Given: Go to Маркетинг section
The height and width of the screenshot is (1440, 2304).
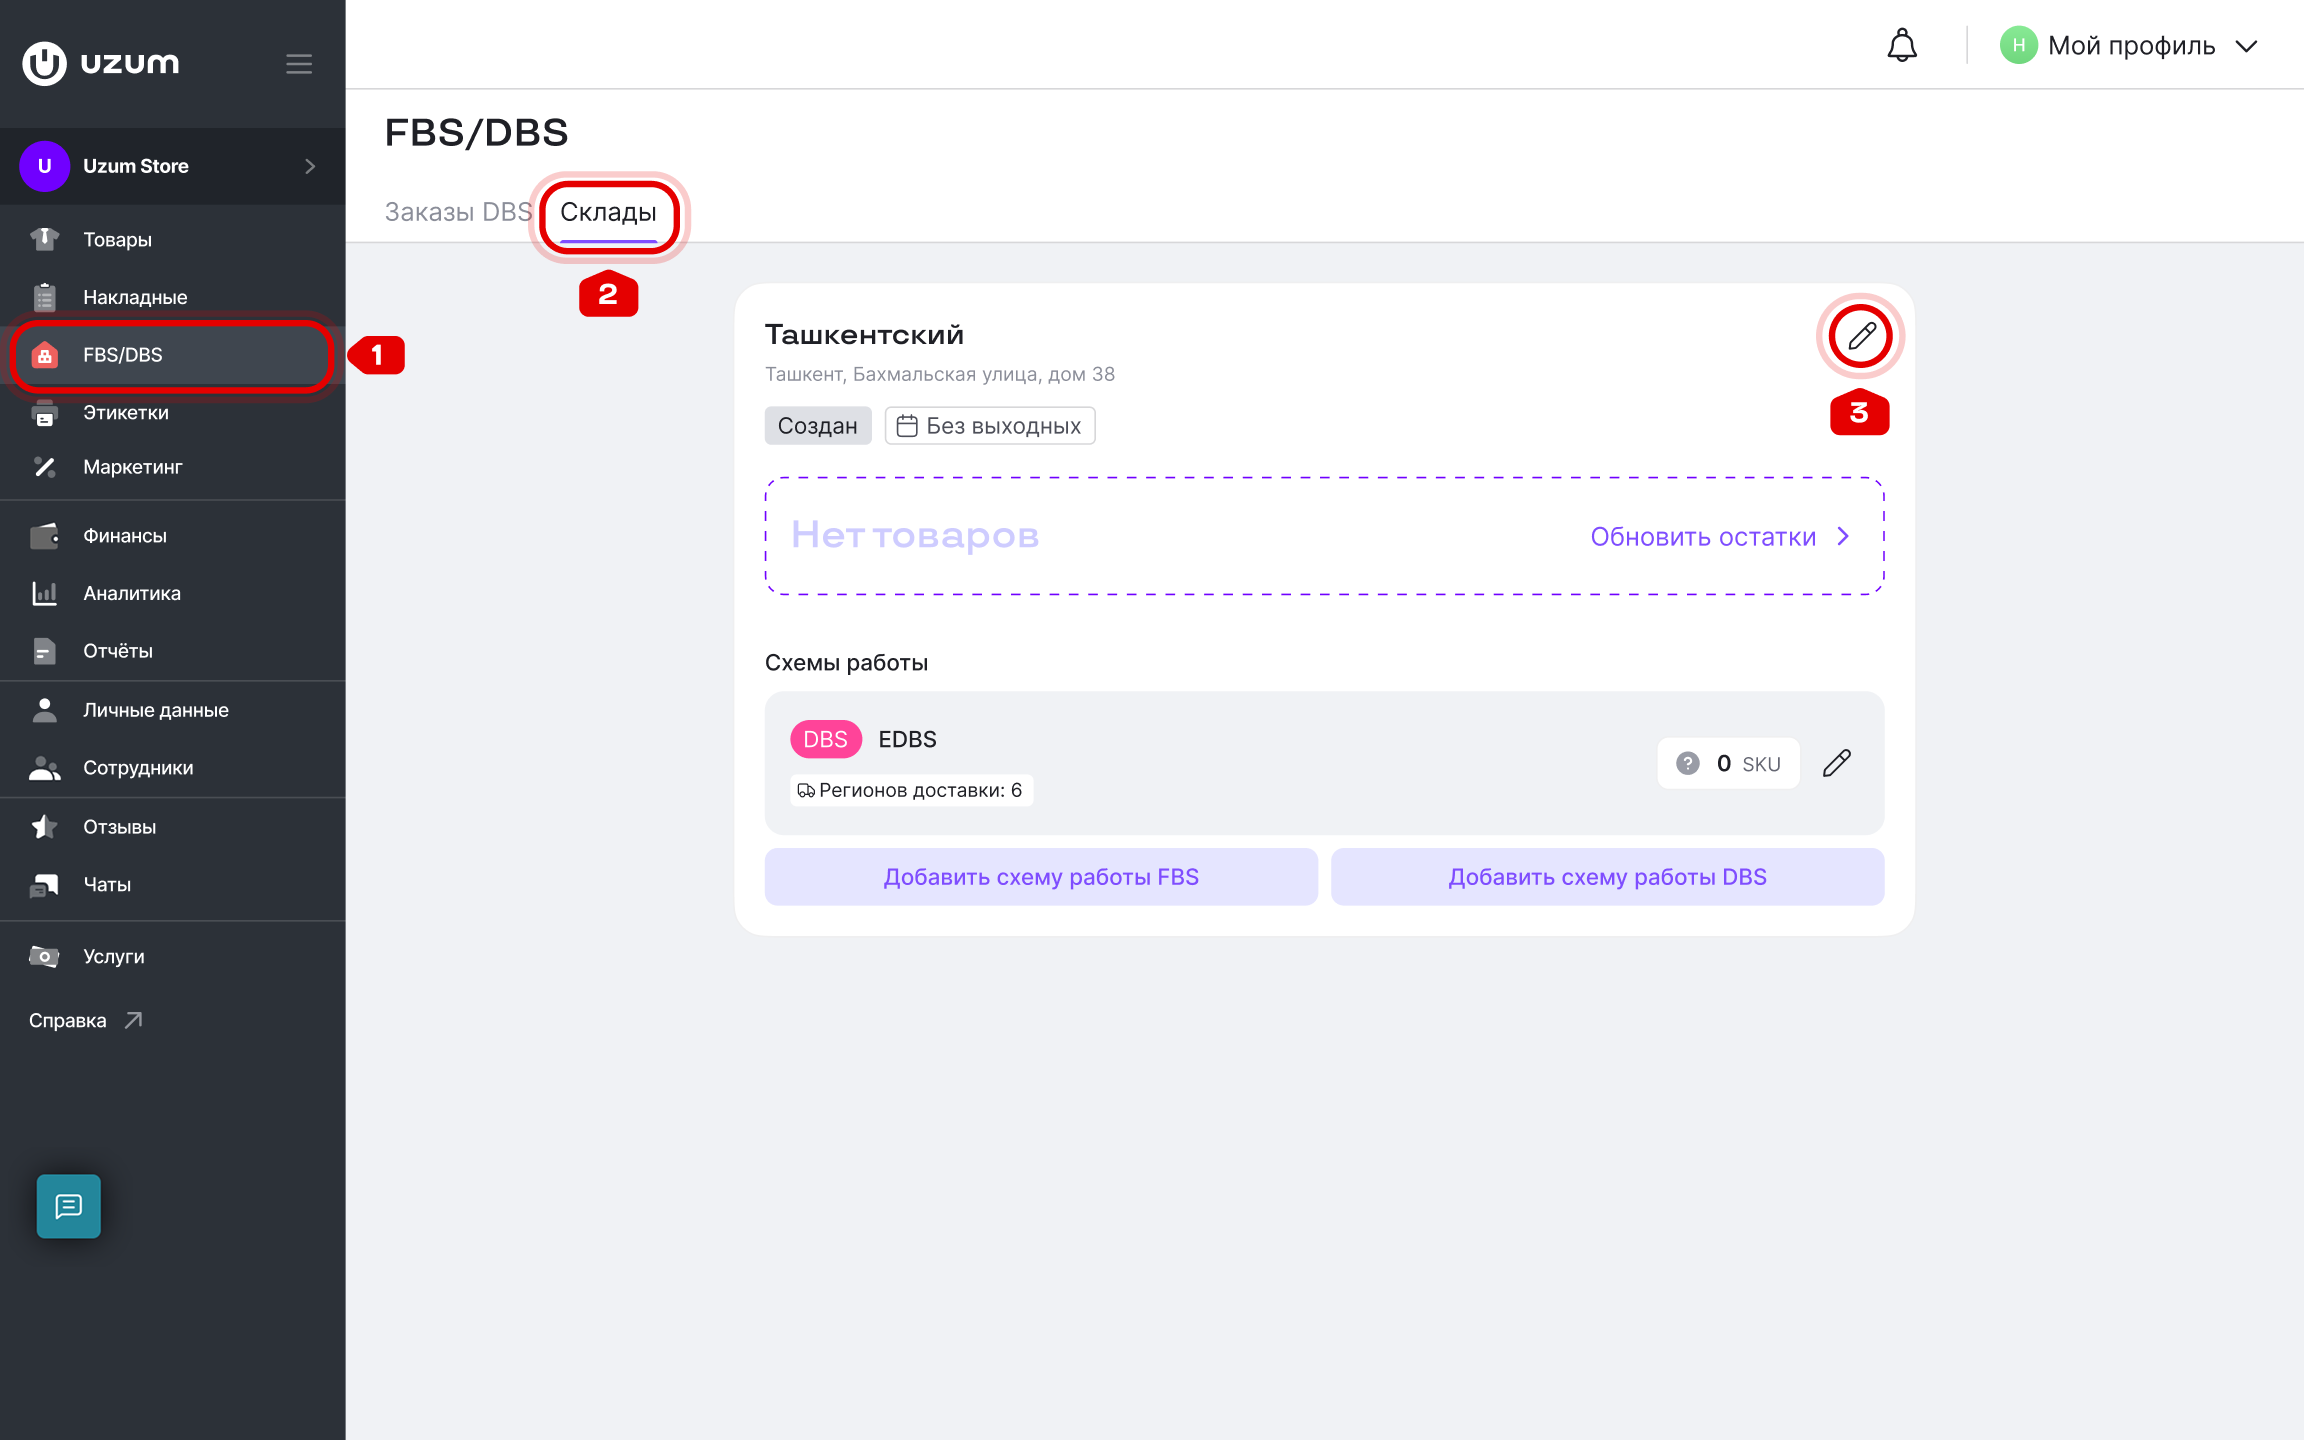Looking at the screenshot, I should click(x=172, y=467).
